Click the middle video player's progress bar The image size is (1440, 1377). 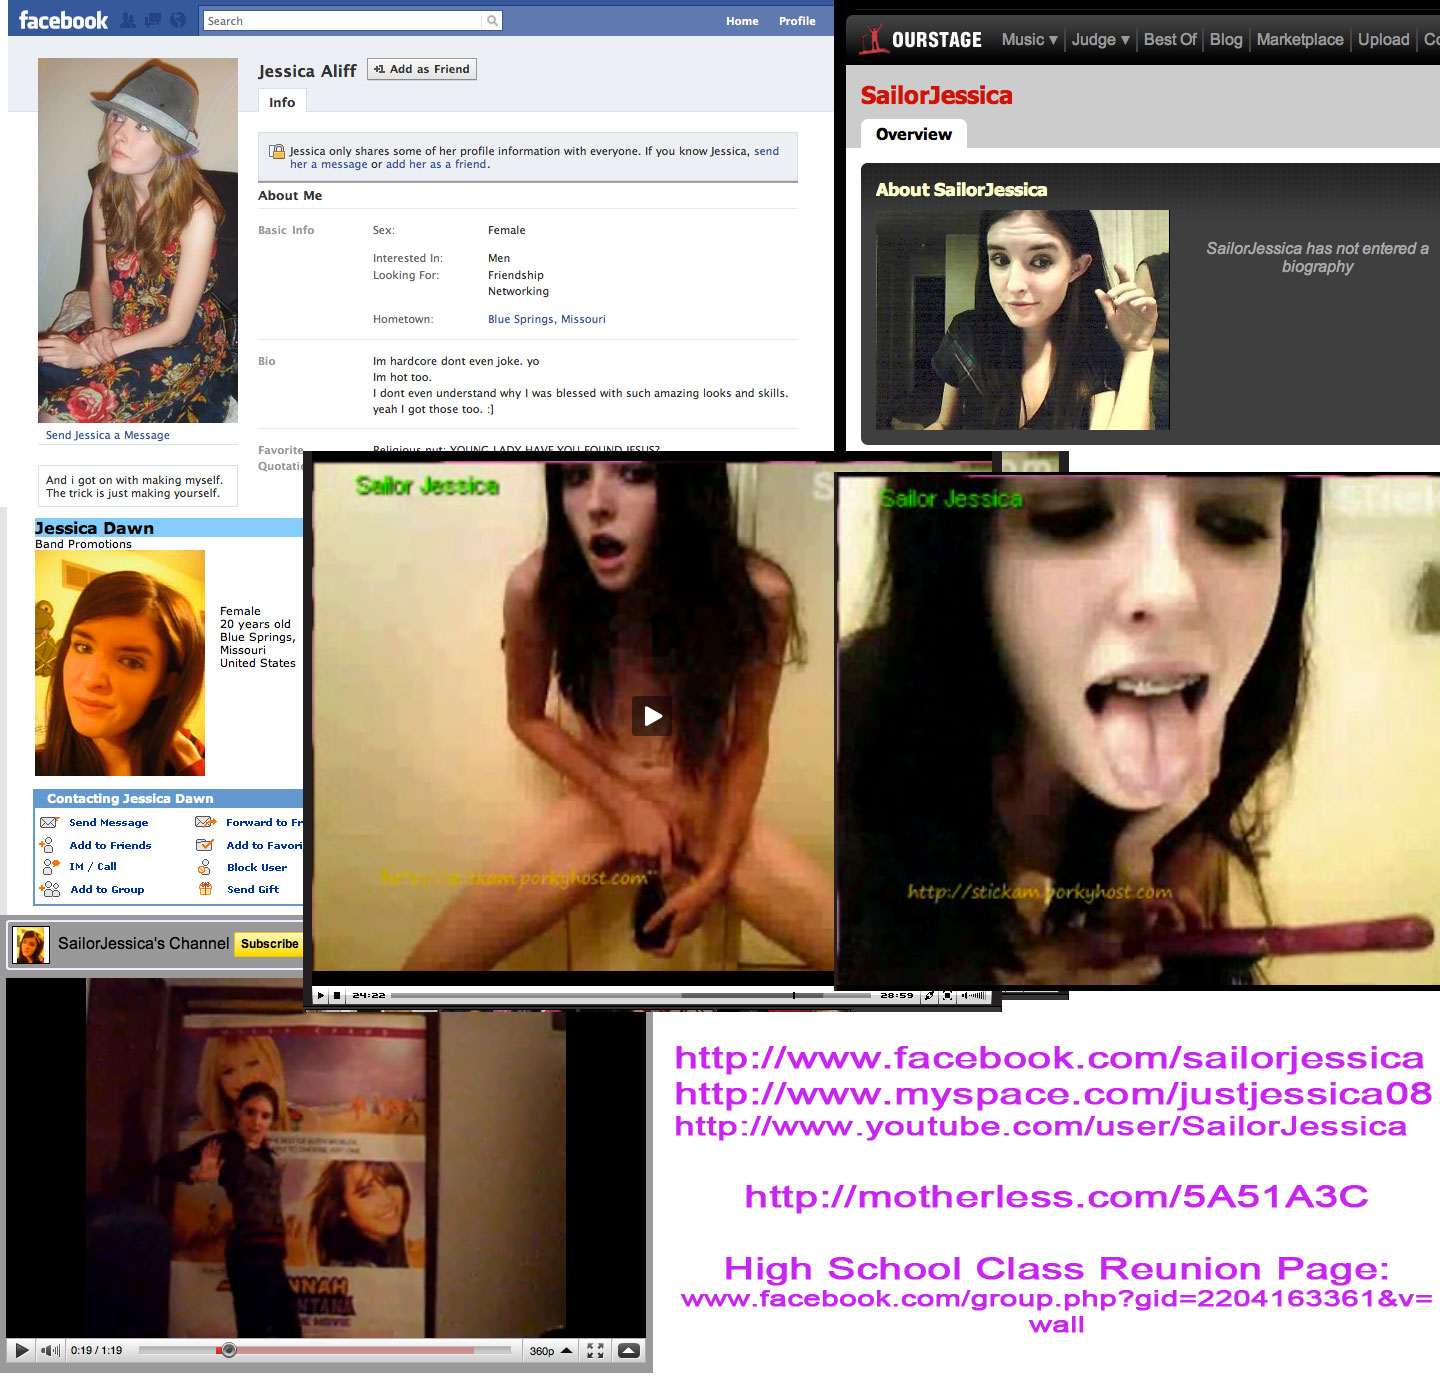(631, 996)
